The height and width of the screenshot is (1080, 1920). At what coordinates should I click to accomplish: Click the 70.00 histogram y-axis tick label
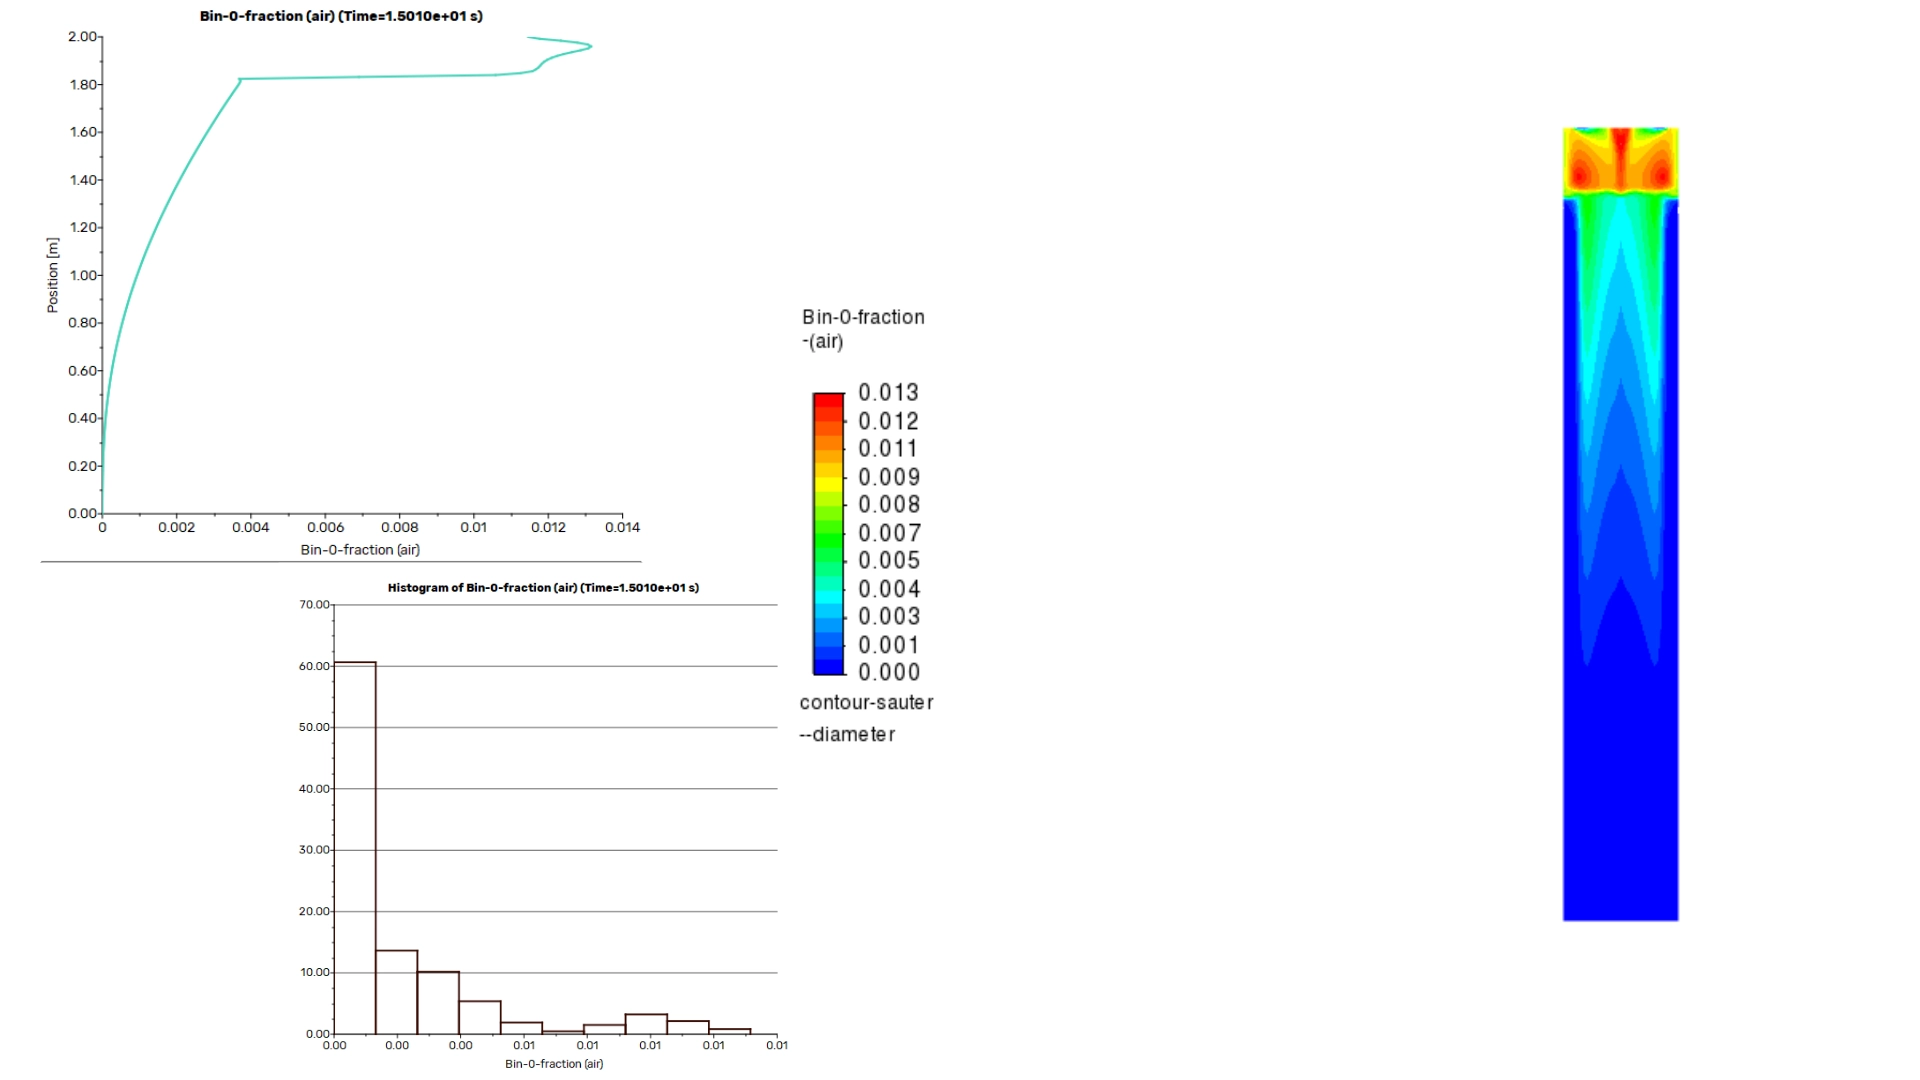[x=314, y=605]
